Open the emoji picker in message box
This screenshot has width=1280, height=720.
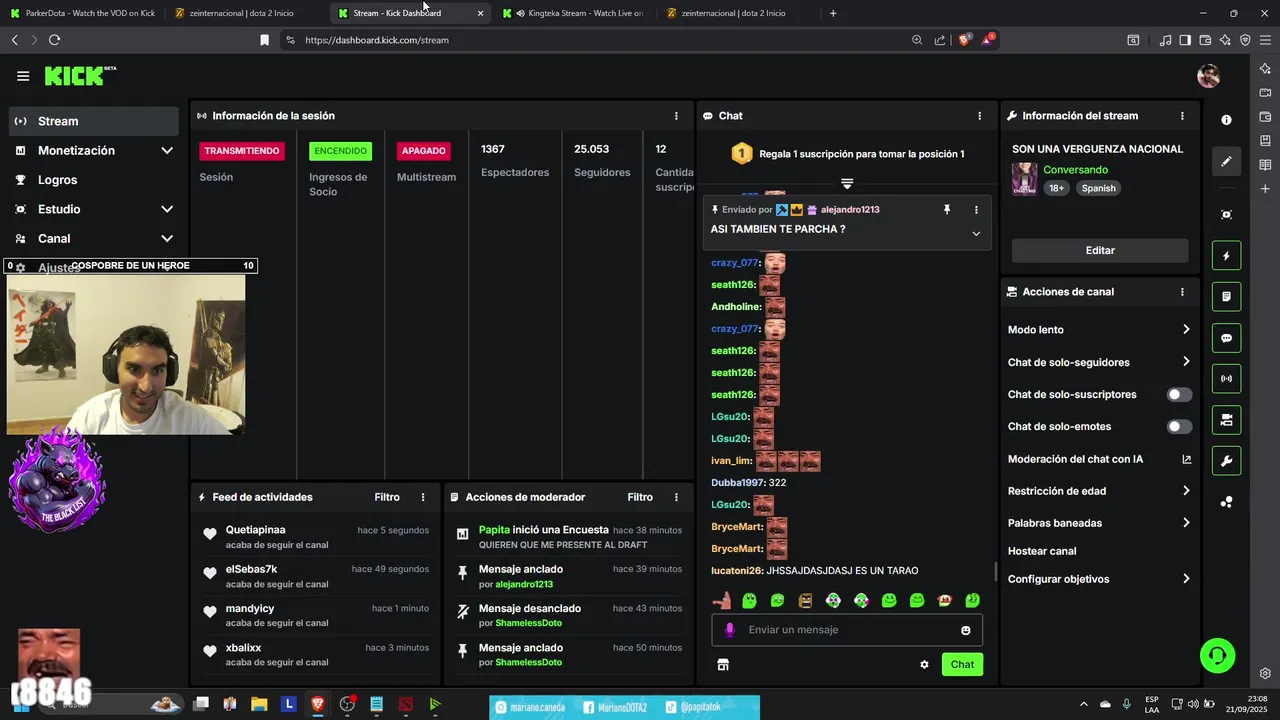pyautogui.click(x=965, y=630)
